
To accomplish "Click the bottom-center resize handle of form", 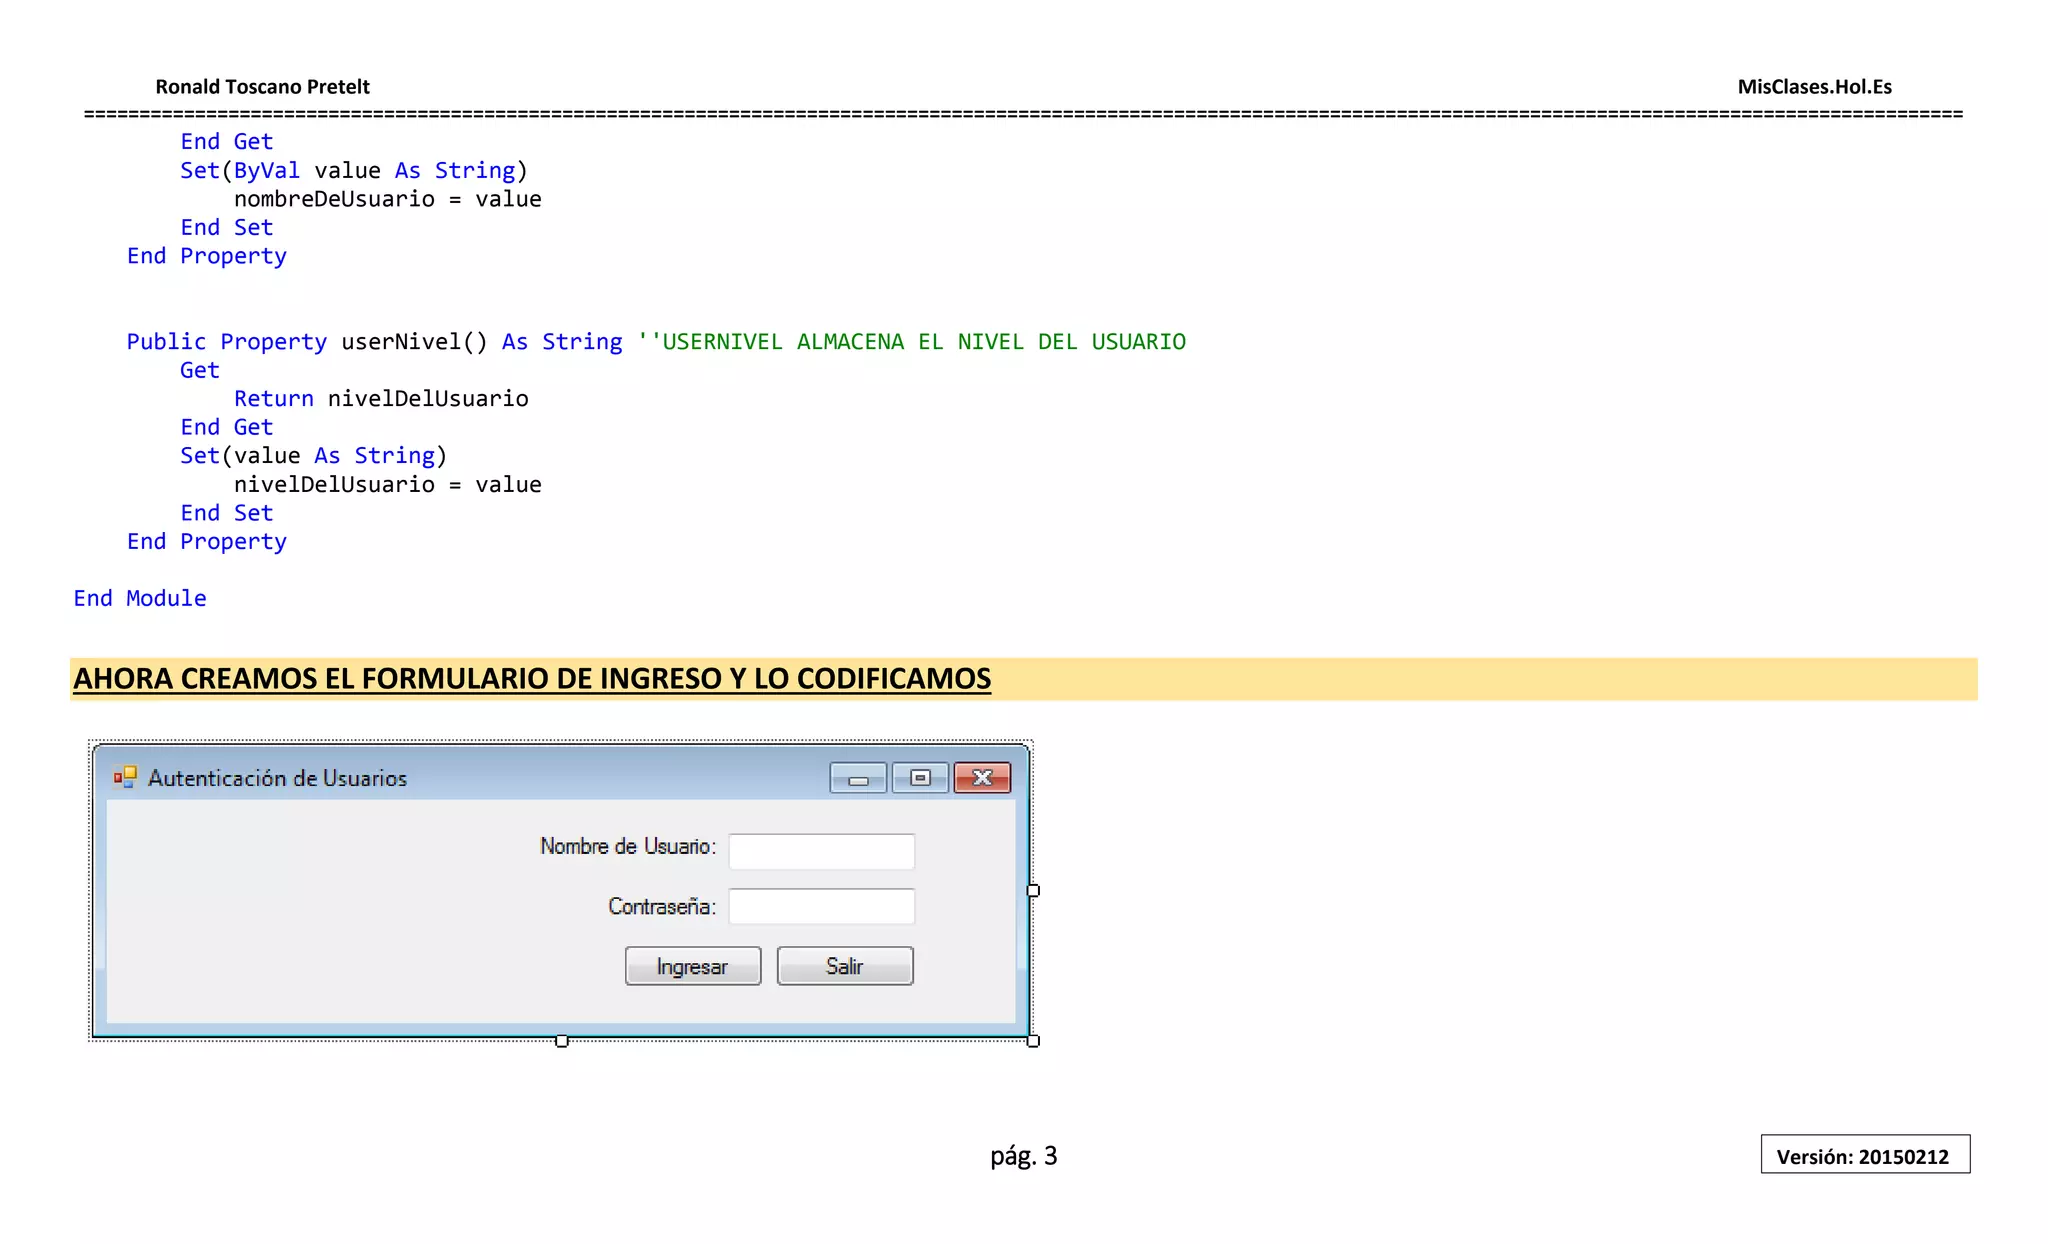I will pos(562,1041).
